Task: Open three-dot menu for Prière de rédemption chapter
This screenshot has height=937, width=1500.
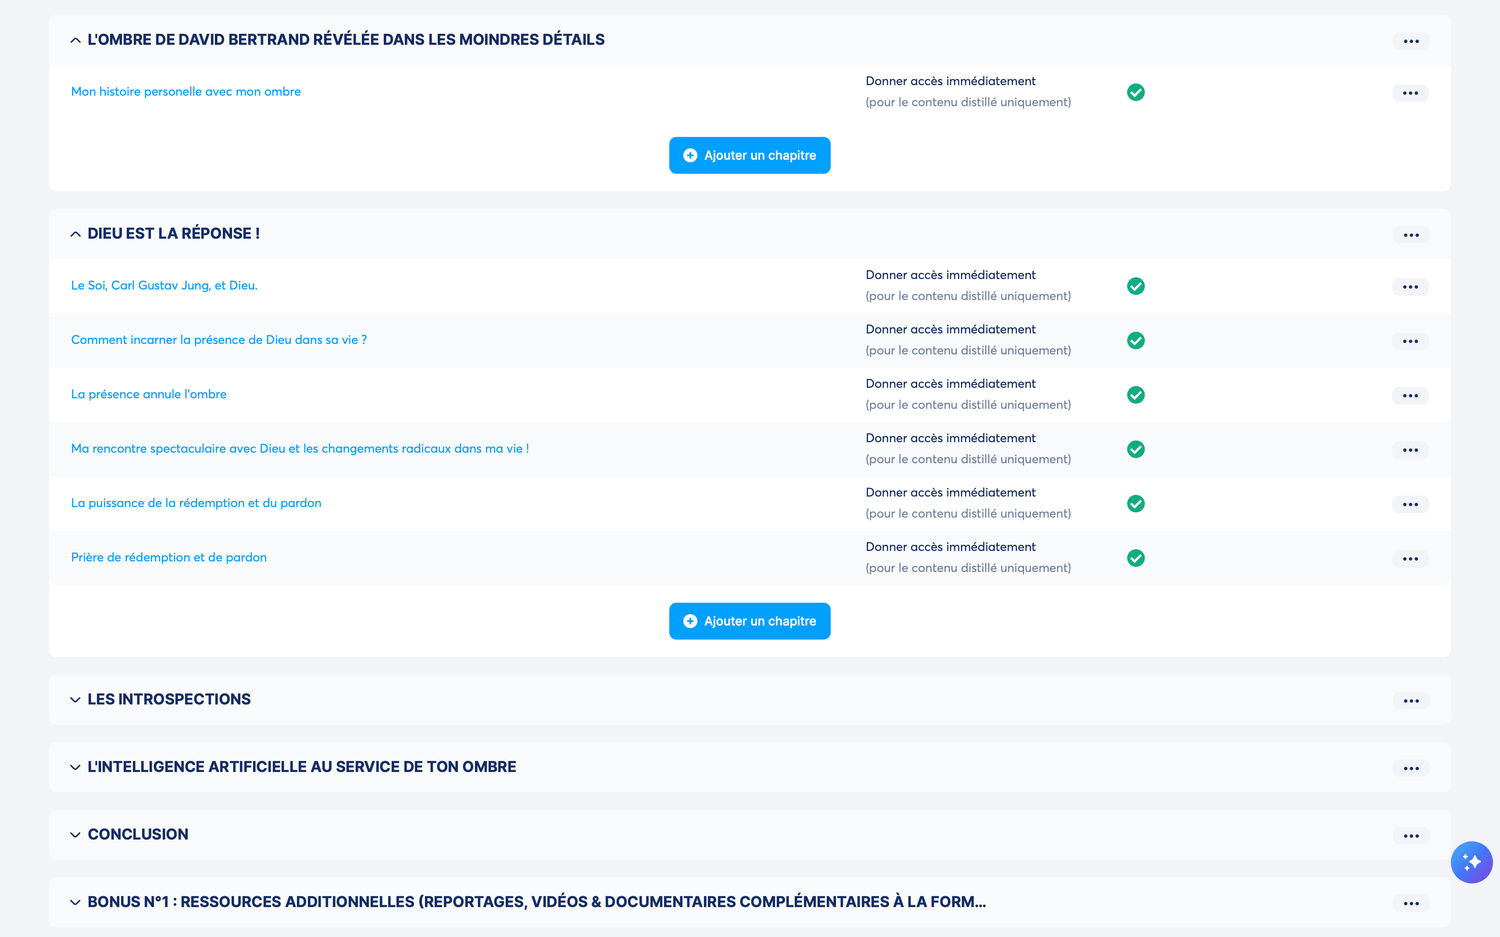Action: pyautogui.click(x=1410, y=559)
